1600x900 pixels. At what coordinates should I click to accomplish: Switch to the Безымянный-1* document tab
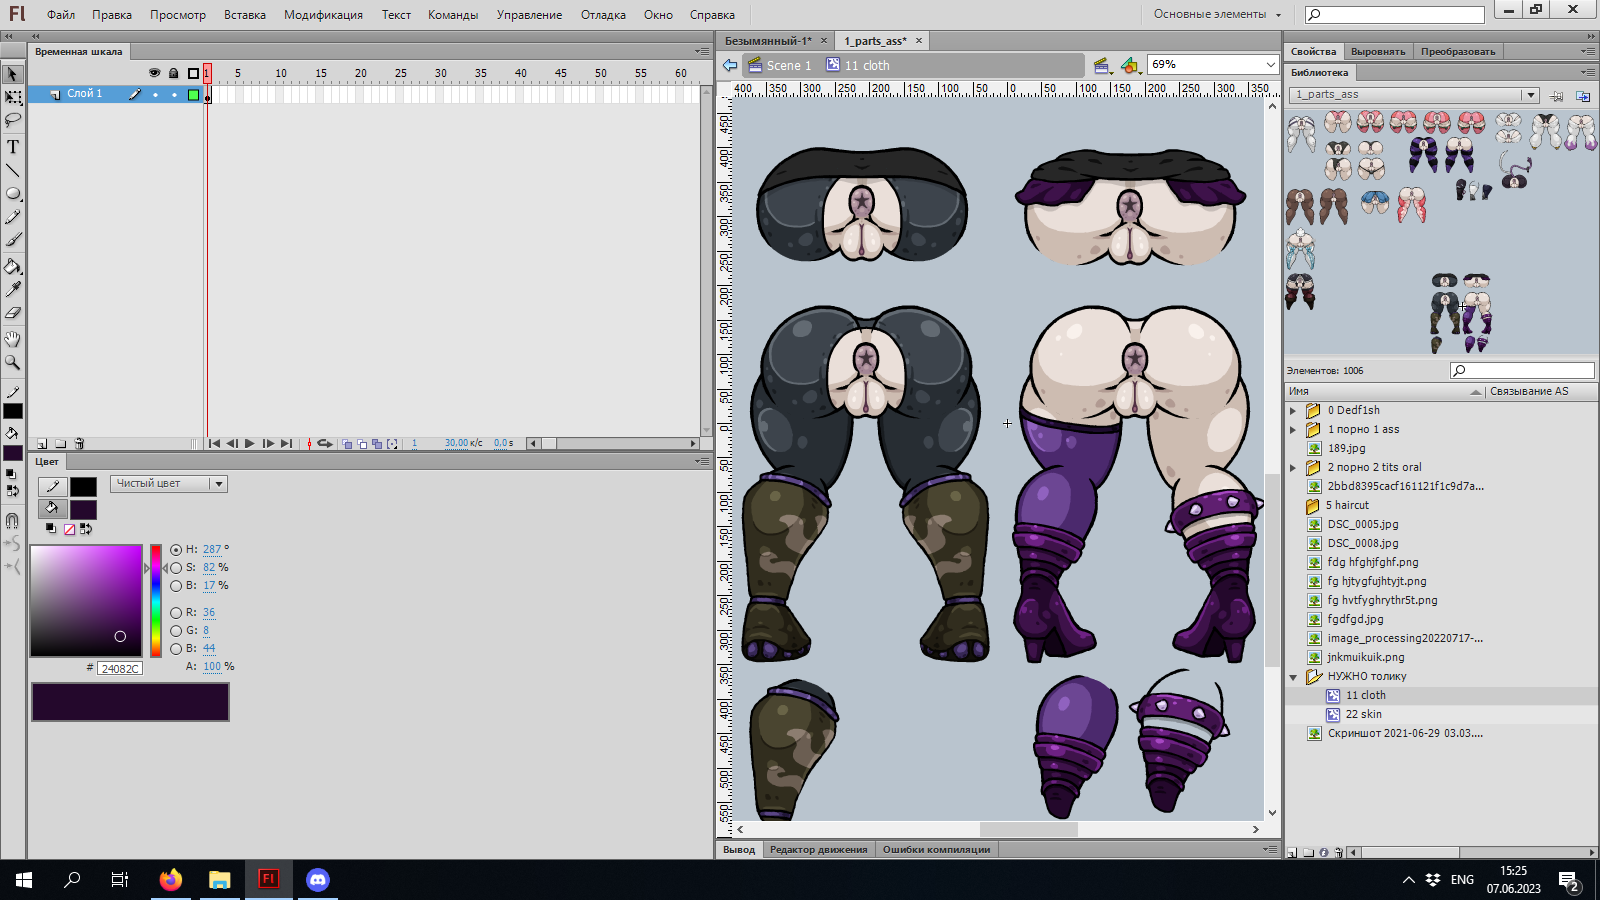768,41
